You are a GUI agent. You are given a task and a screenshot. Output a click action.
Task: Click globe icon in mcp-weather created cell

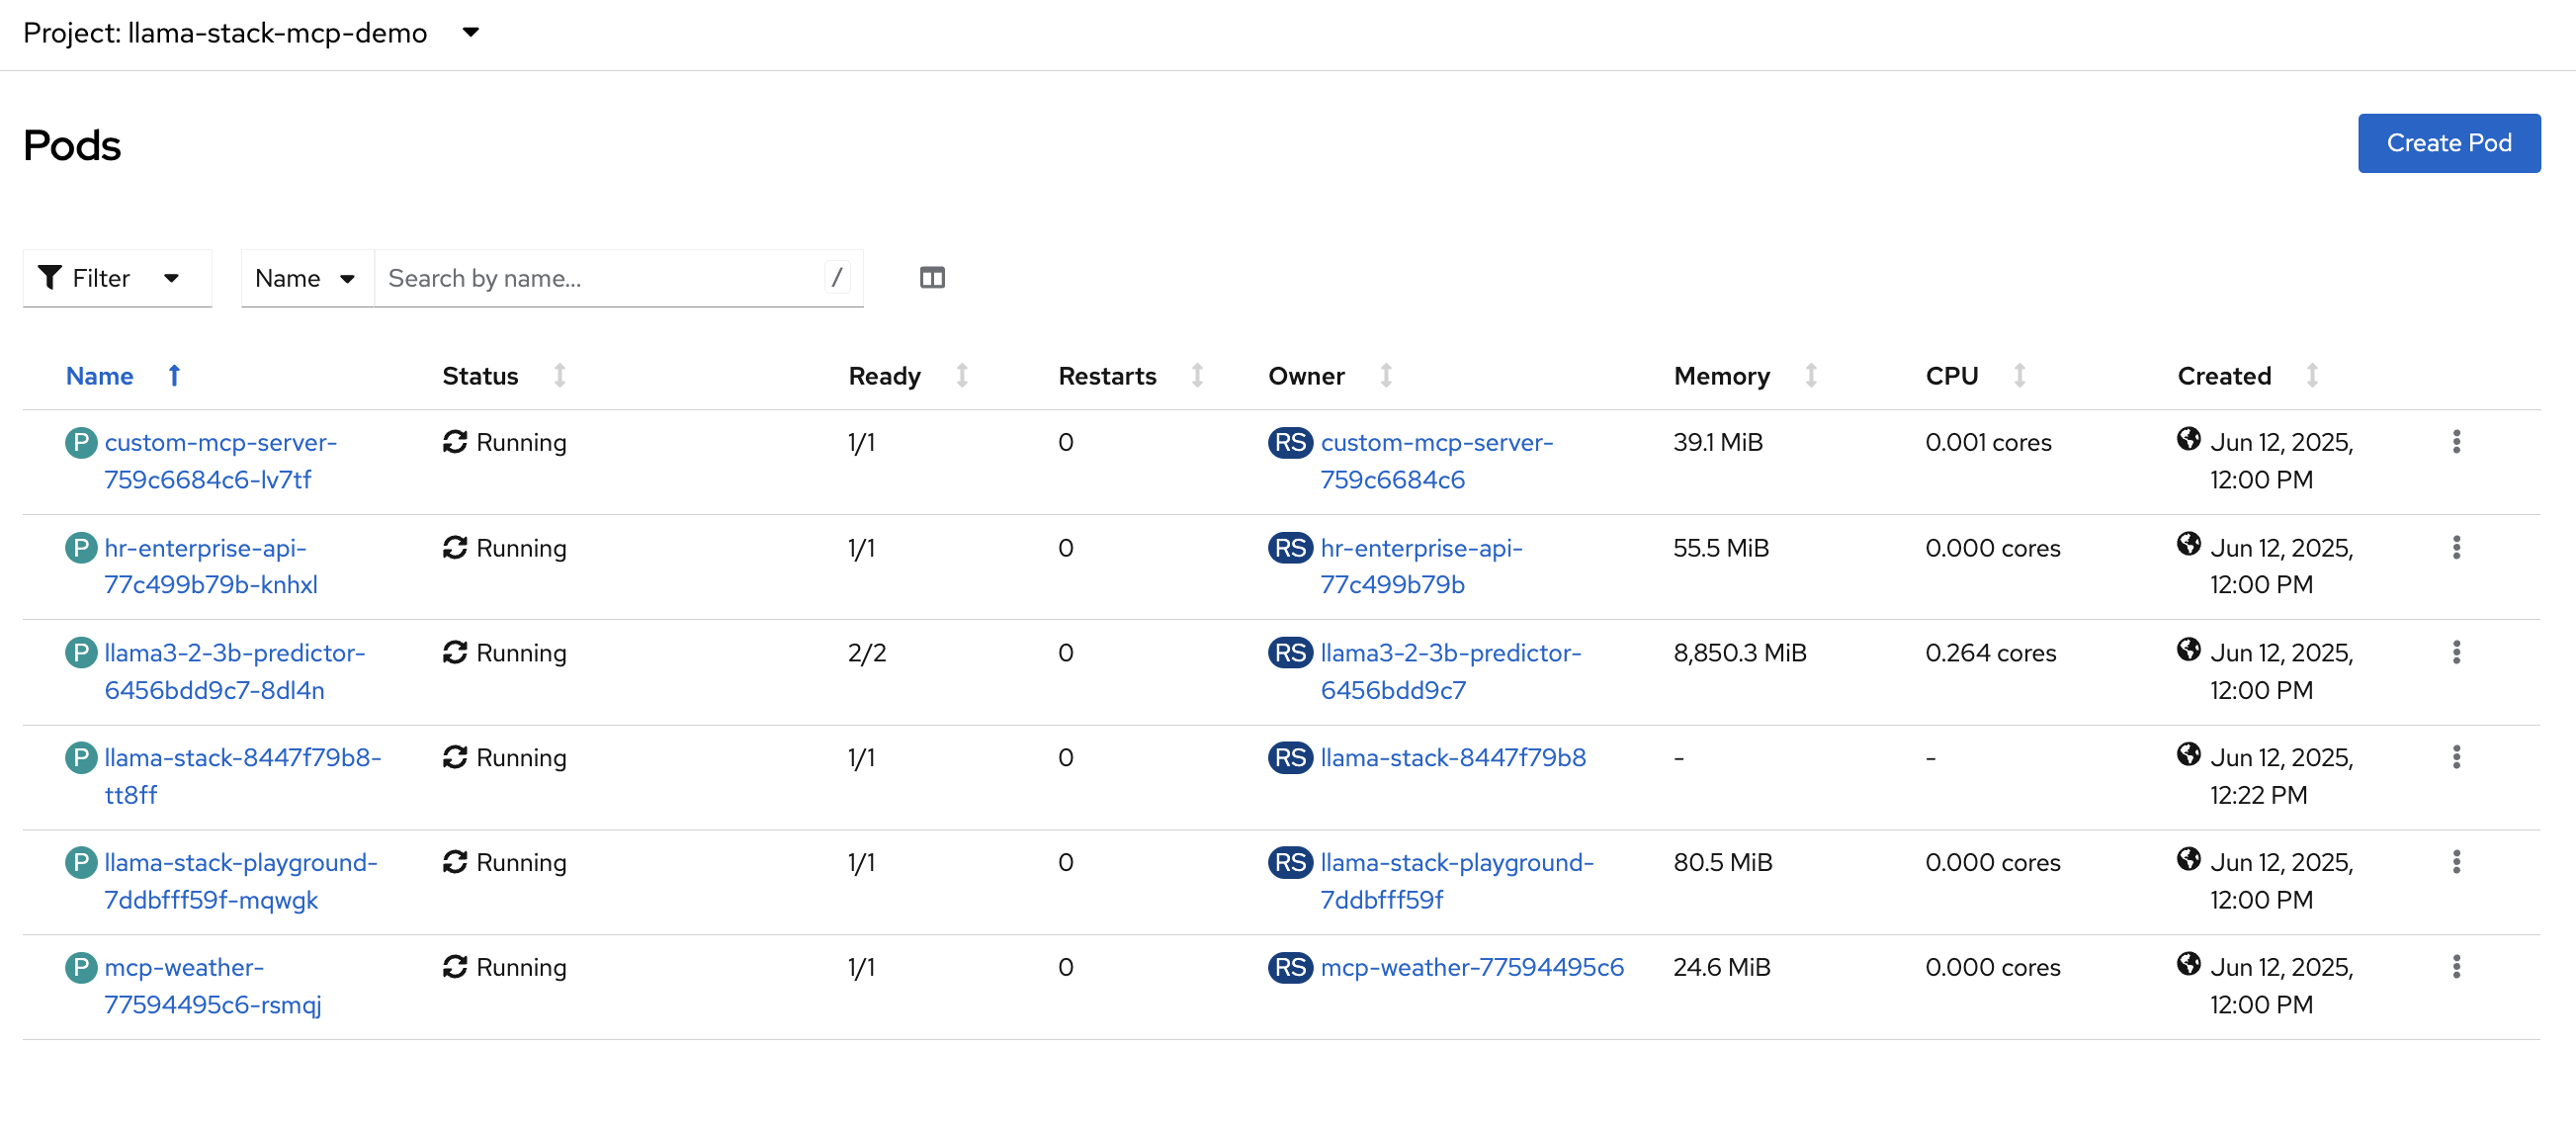2188,964
